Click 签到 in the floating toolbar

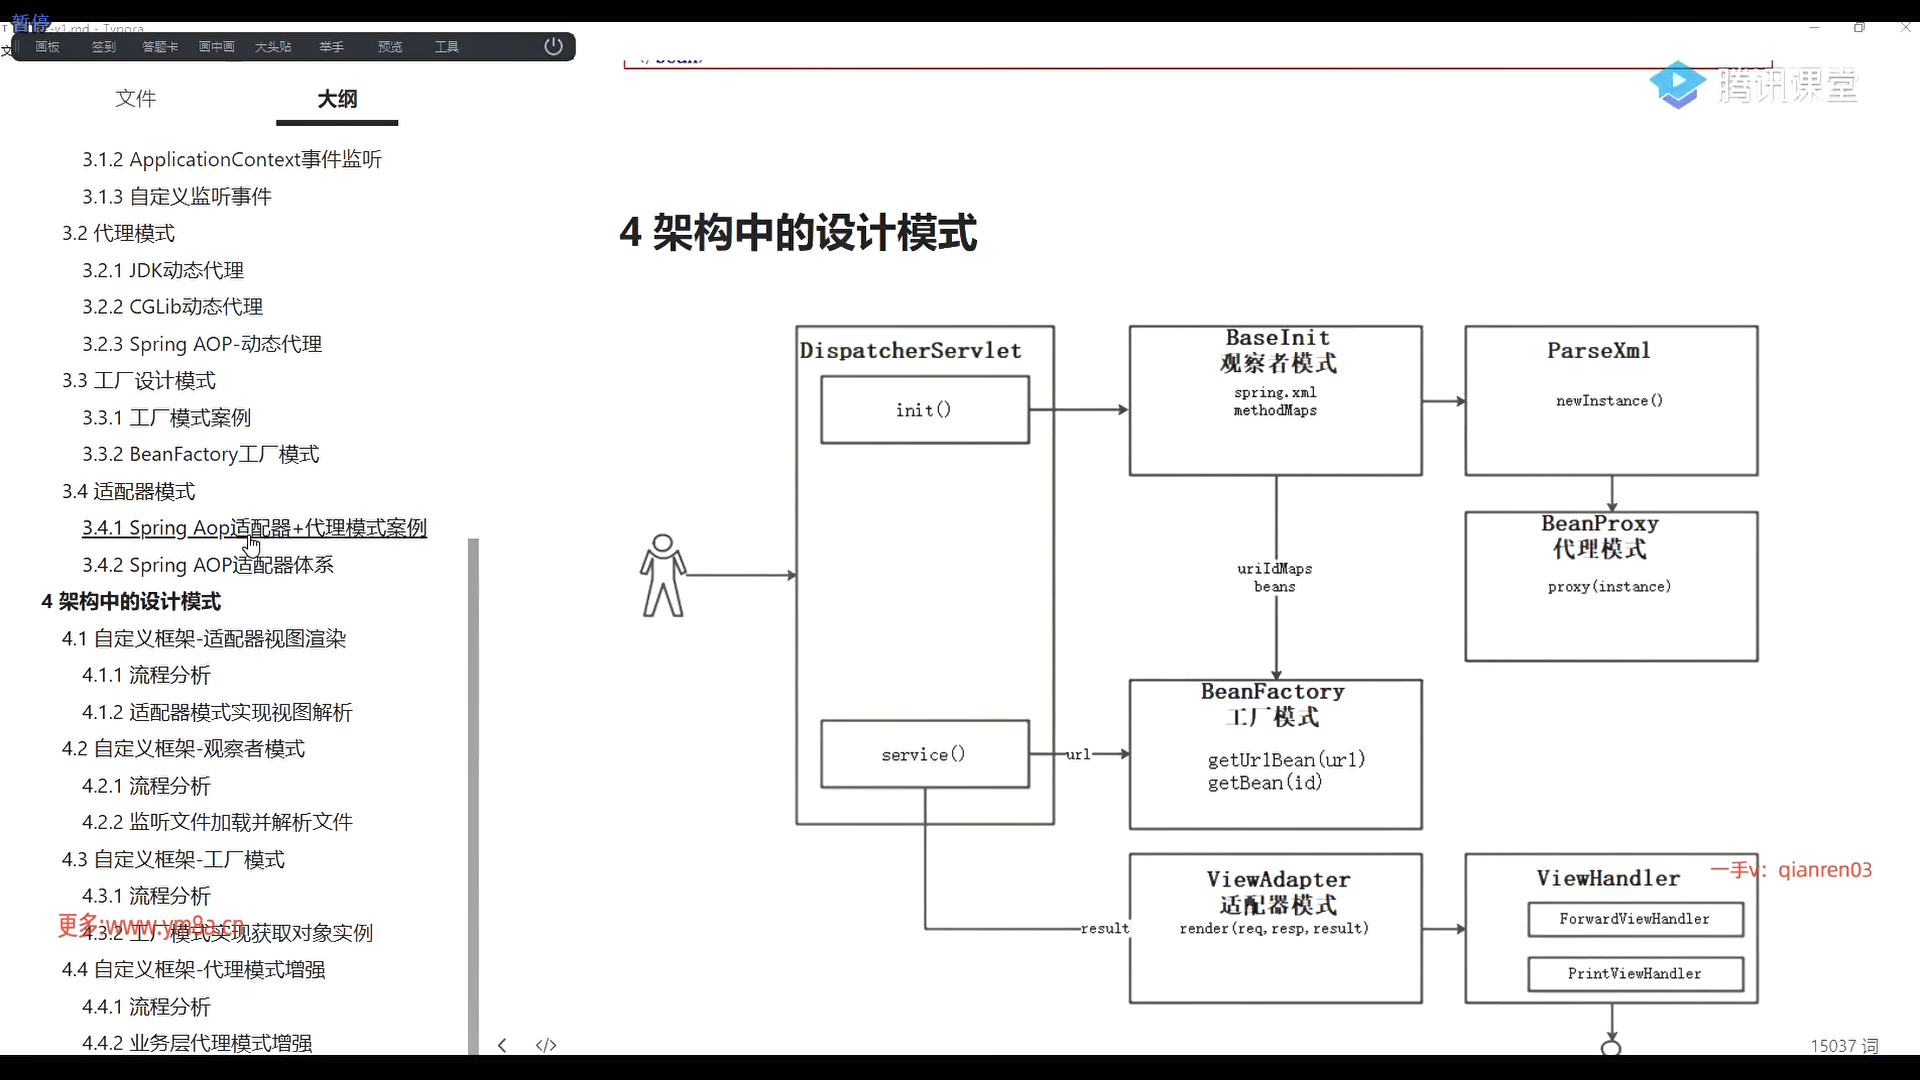tap(104, 47)
